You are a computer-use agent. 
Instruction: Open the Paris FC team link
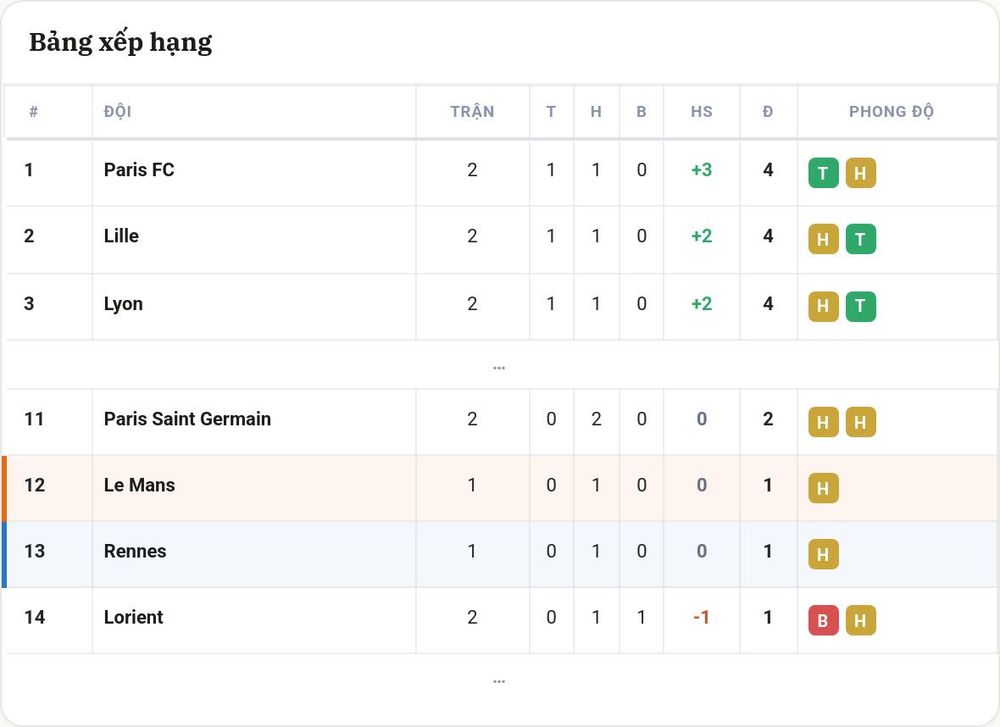[139, 170]
